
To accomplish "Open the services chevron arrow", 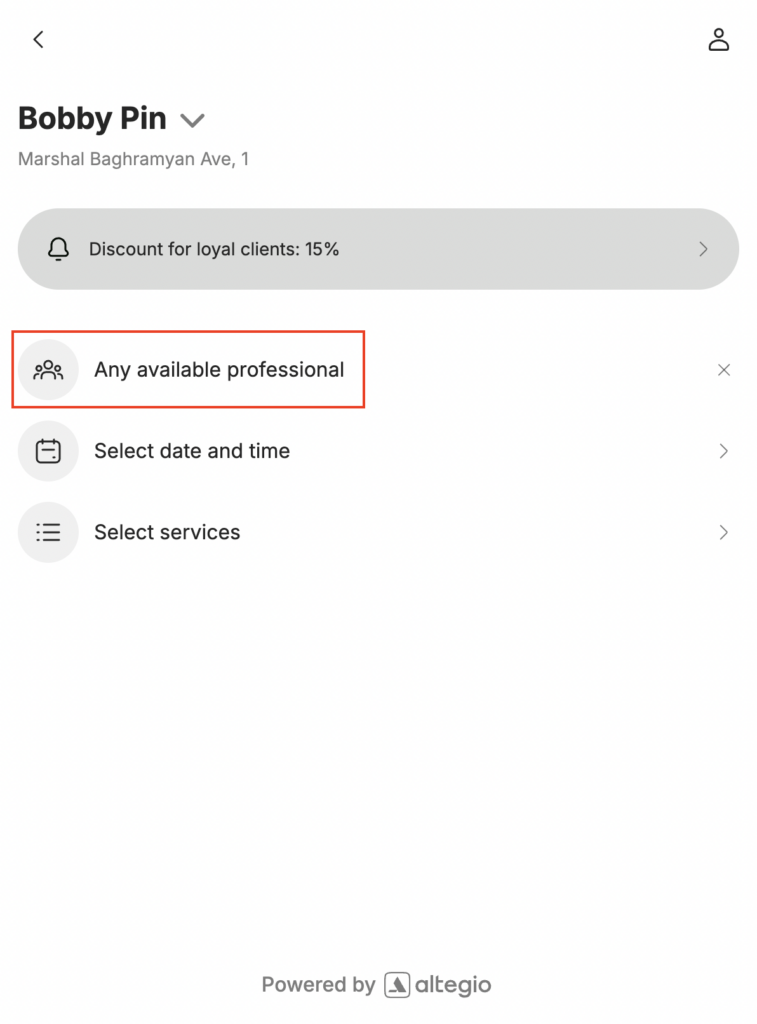I will 724,532.
